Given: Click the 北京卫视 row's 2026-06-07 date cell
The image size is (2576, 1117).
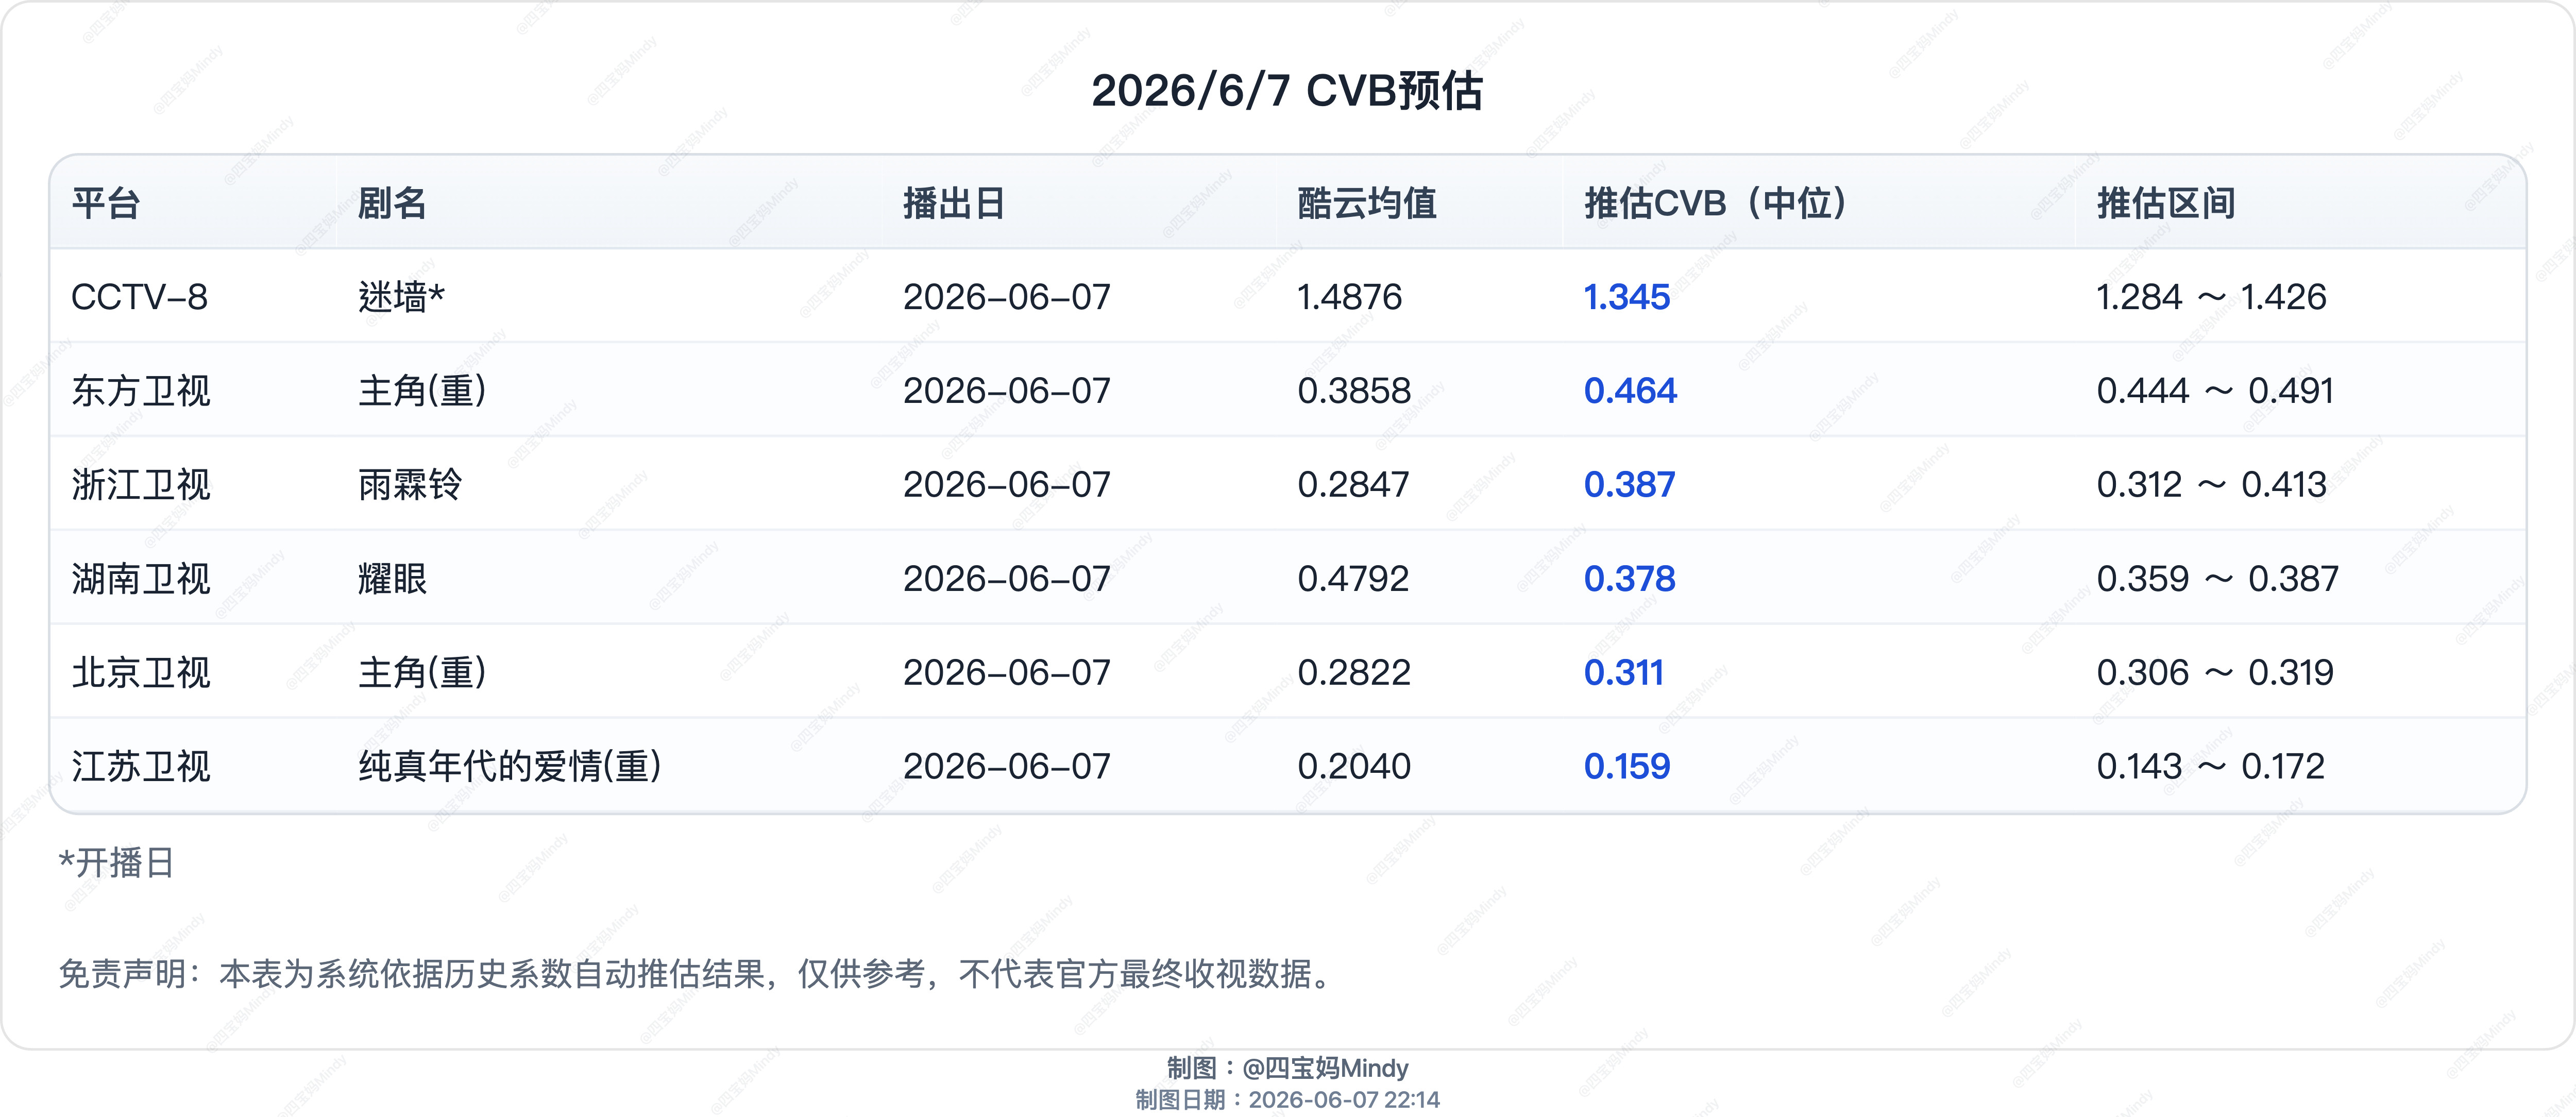Looking at the screenshot, I should click(1006, 673).
